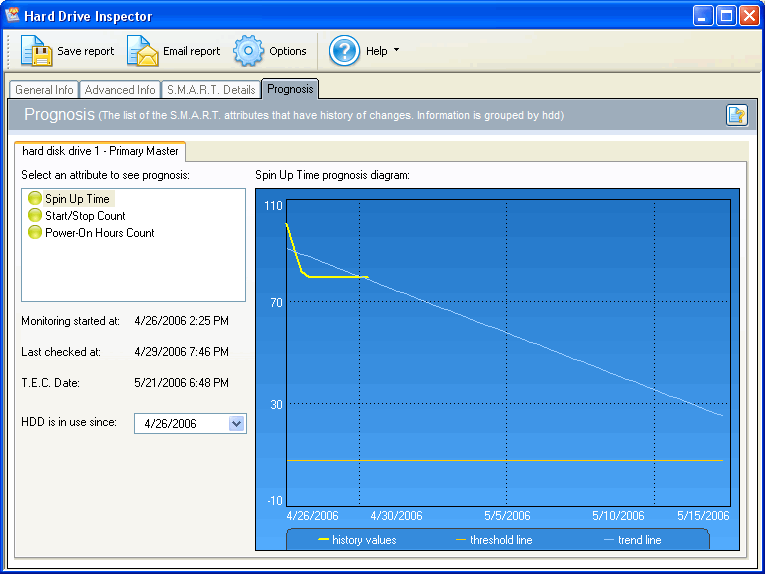Expand the Help dropdown arrow
This screenshot has height=574, width=765.
click(396, 50)
